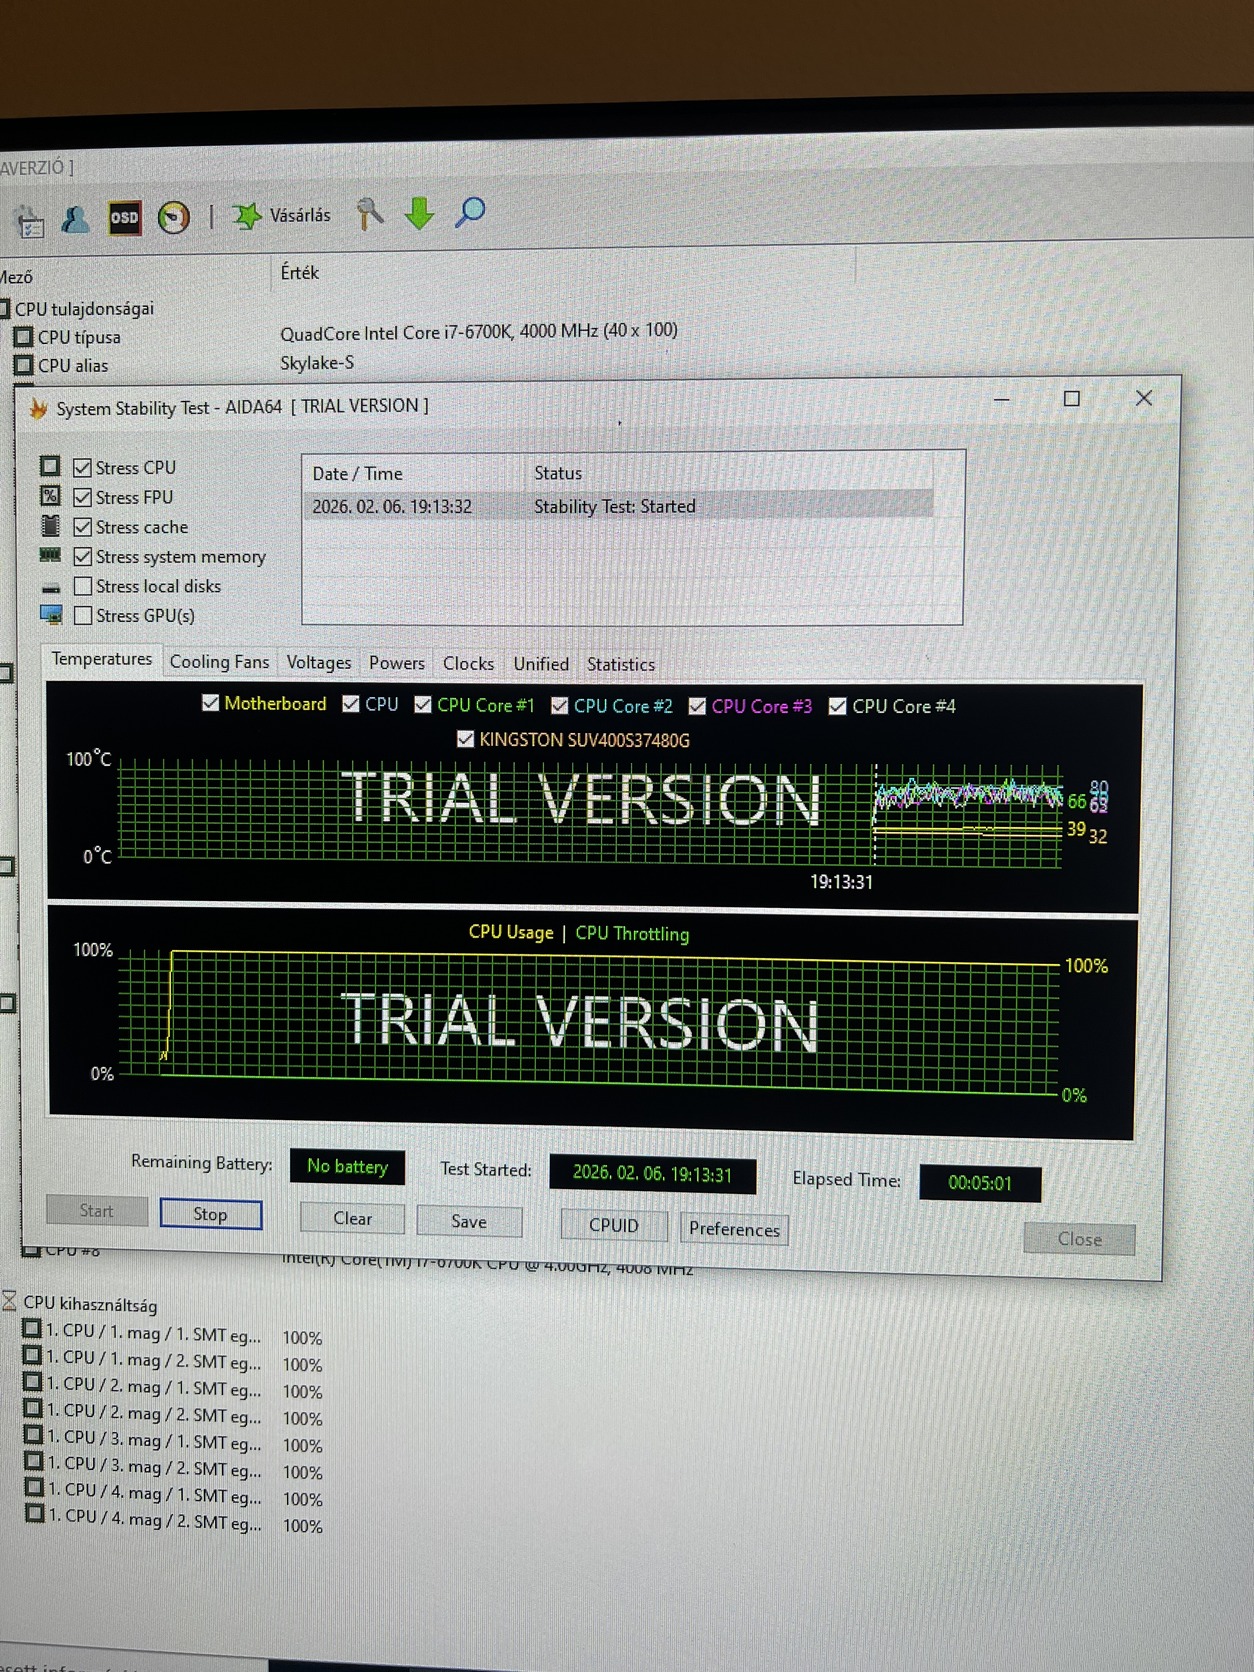Select row 1. CPU / 4. mag / 1. SMT
This screenshot has height=1672, width=1254.
(172, 1496)
